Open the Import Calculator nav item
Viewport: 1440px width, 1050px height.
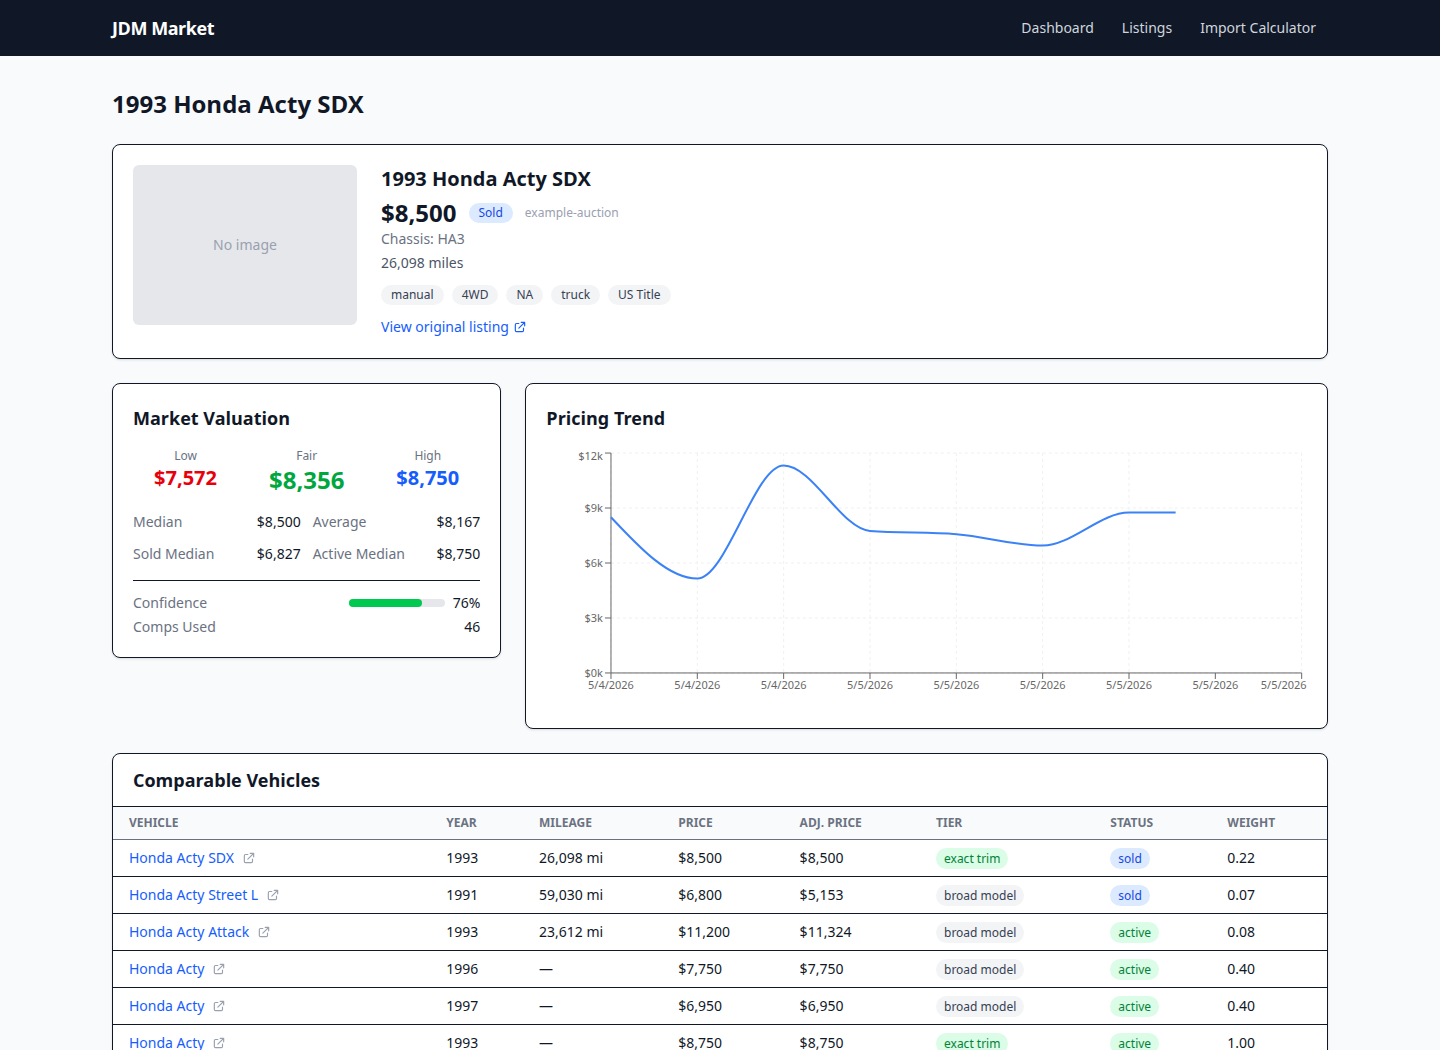point(1257,28)
